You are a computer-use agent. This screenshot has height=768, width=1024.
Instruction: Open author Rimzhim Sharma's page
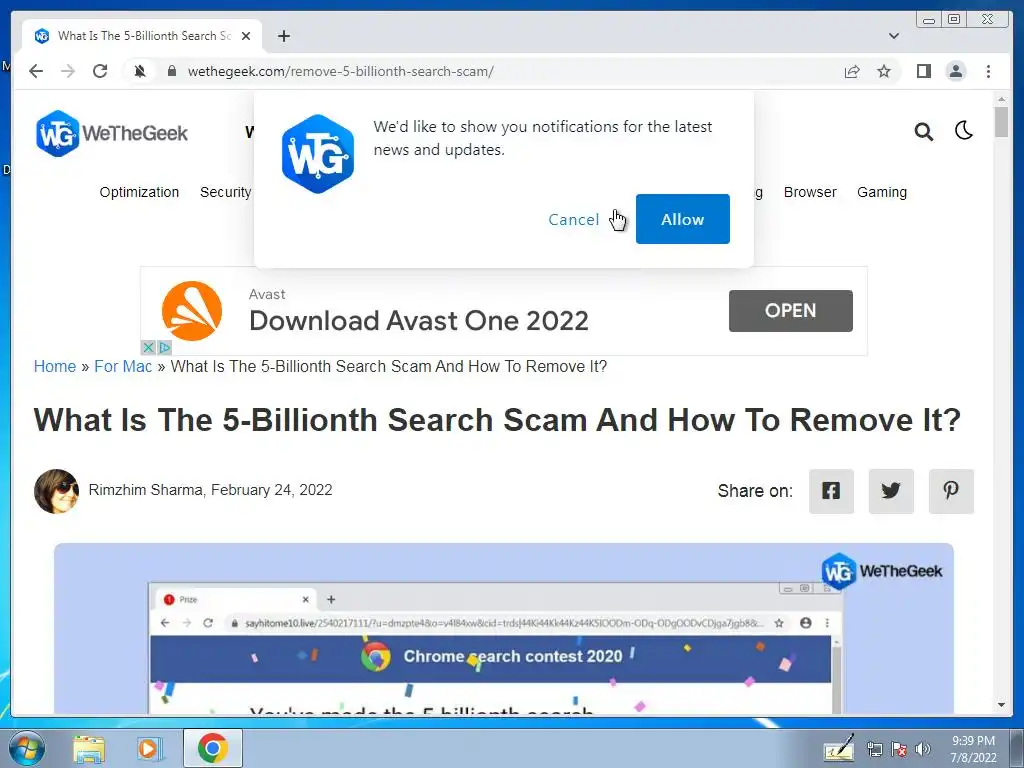coord(146,490)
